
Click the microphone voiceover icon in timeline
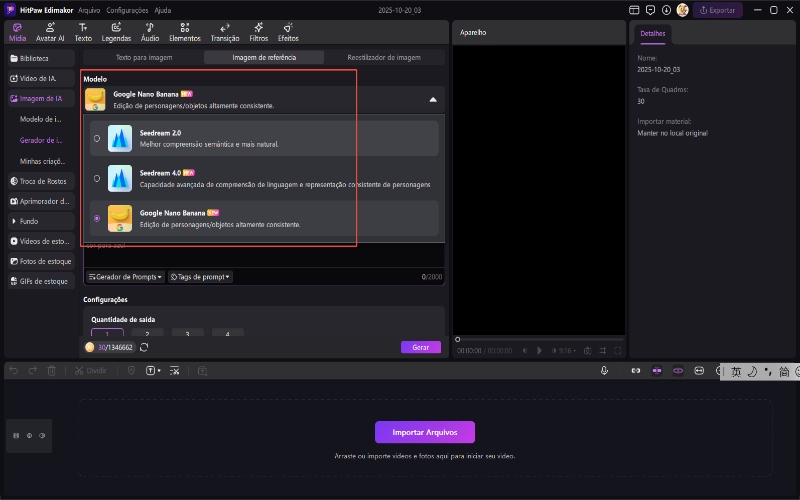click(605, 370)
